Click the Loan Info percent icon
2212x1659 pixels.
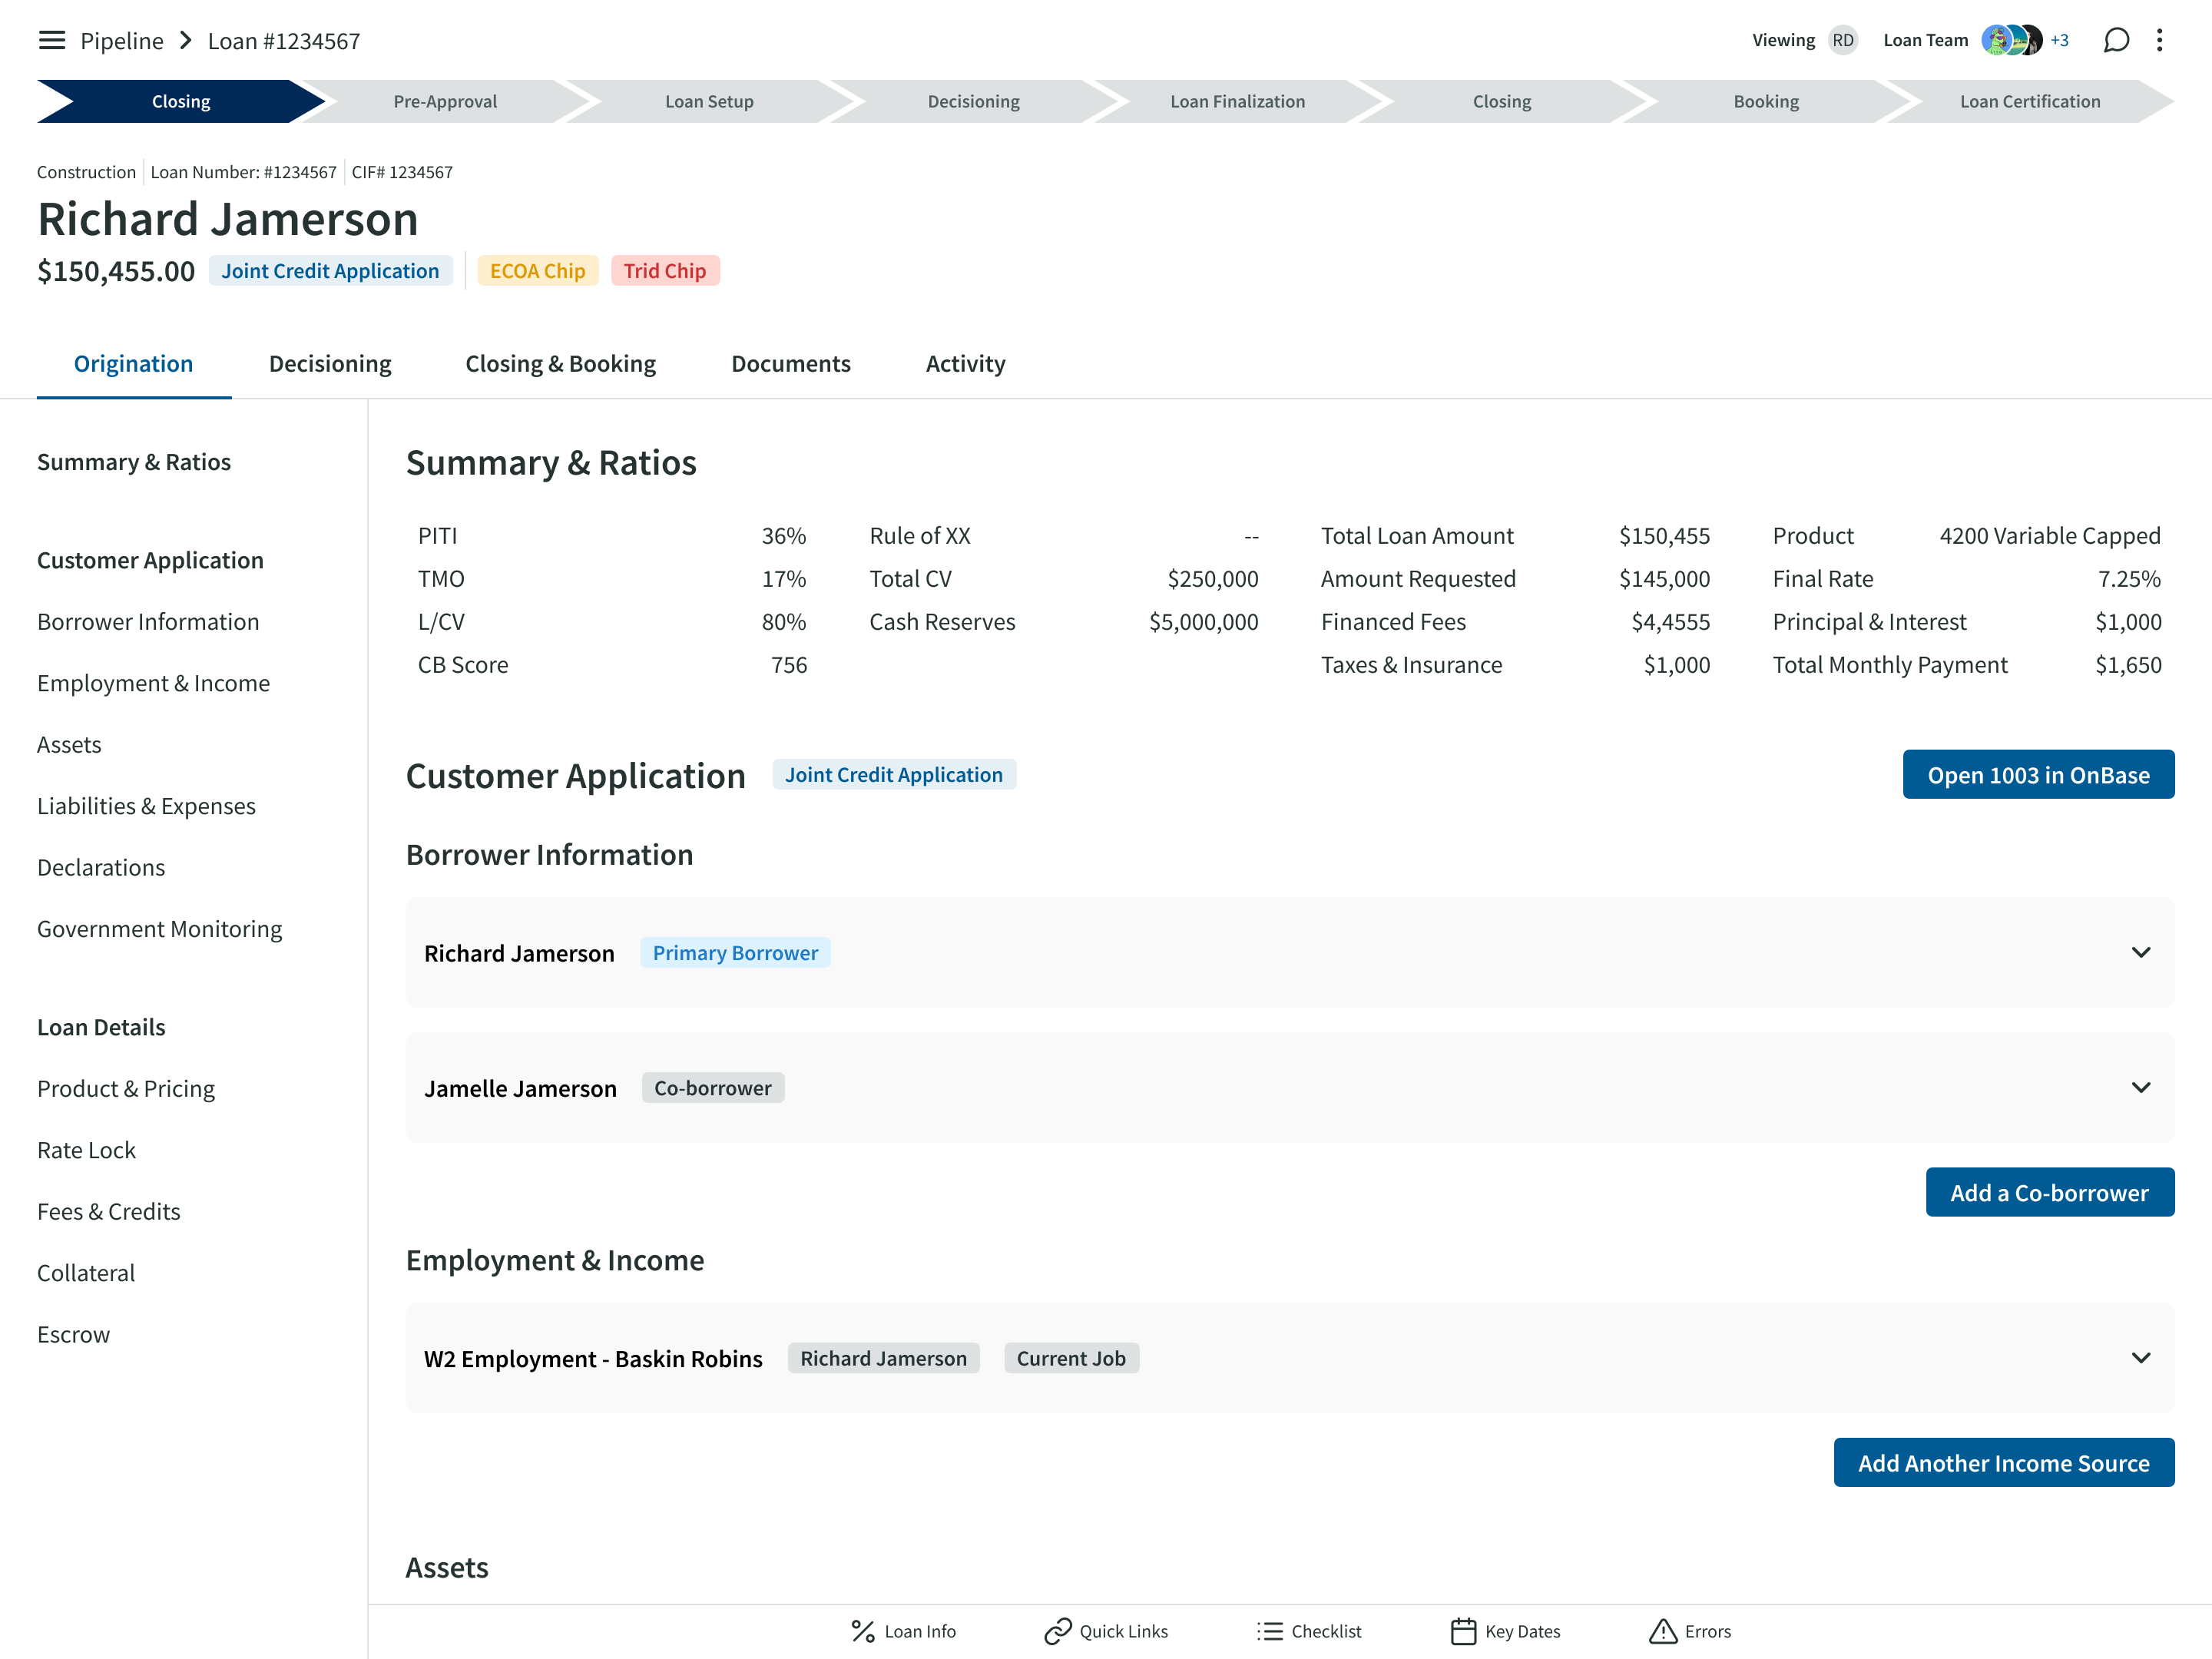point(862,1631)
